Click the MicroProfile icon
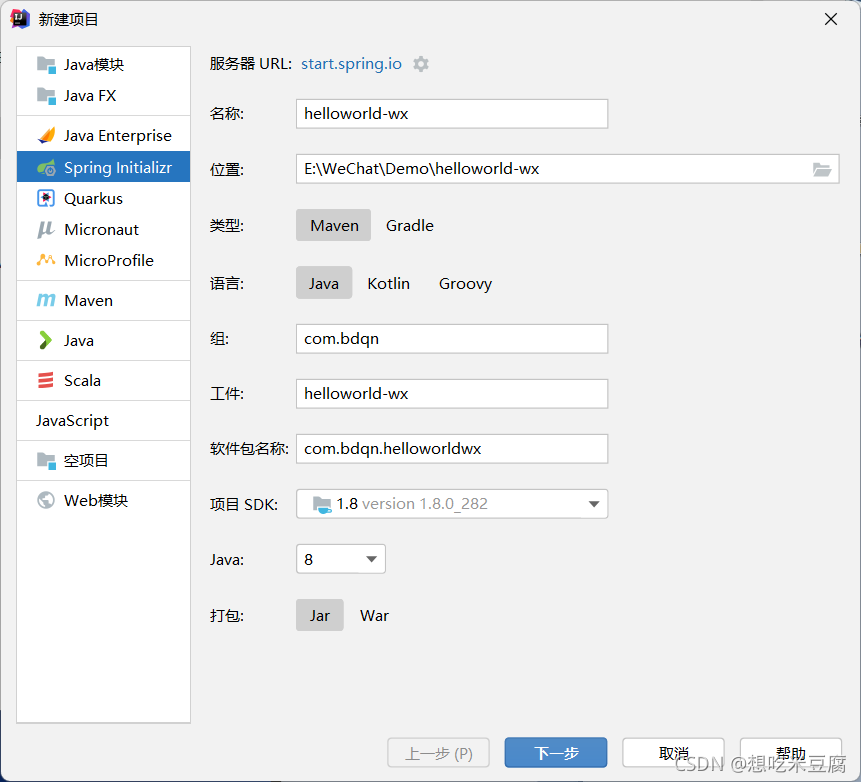Screen dimensions: 861x782 click(46, 260)
